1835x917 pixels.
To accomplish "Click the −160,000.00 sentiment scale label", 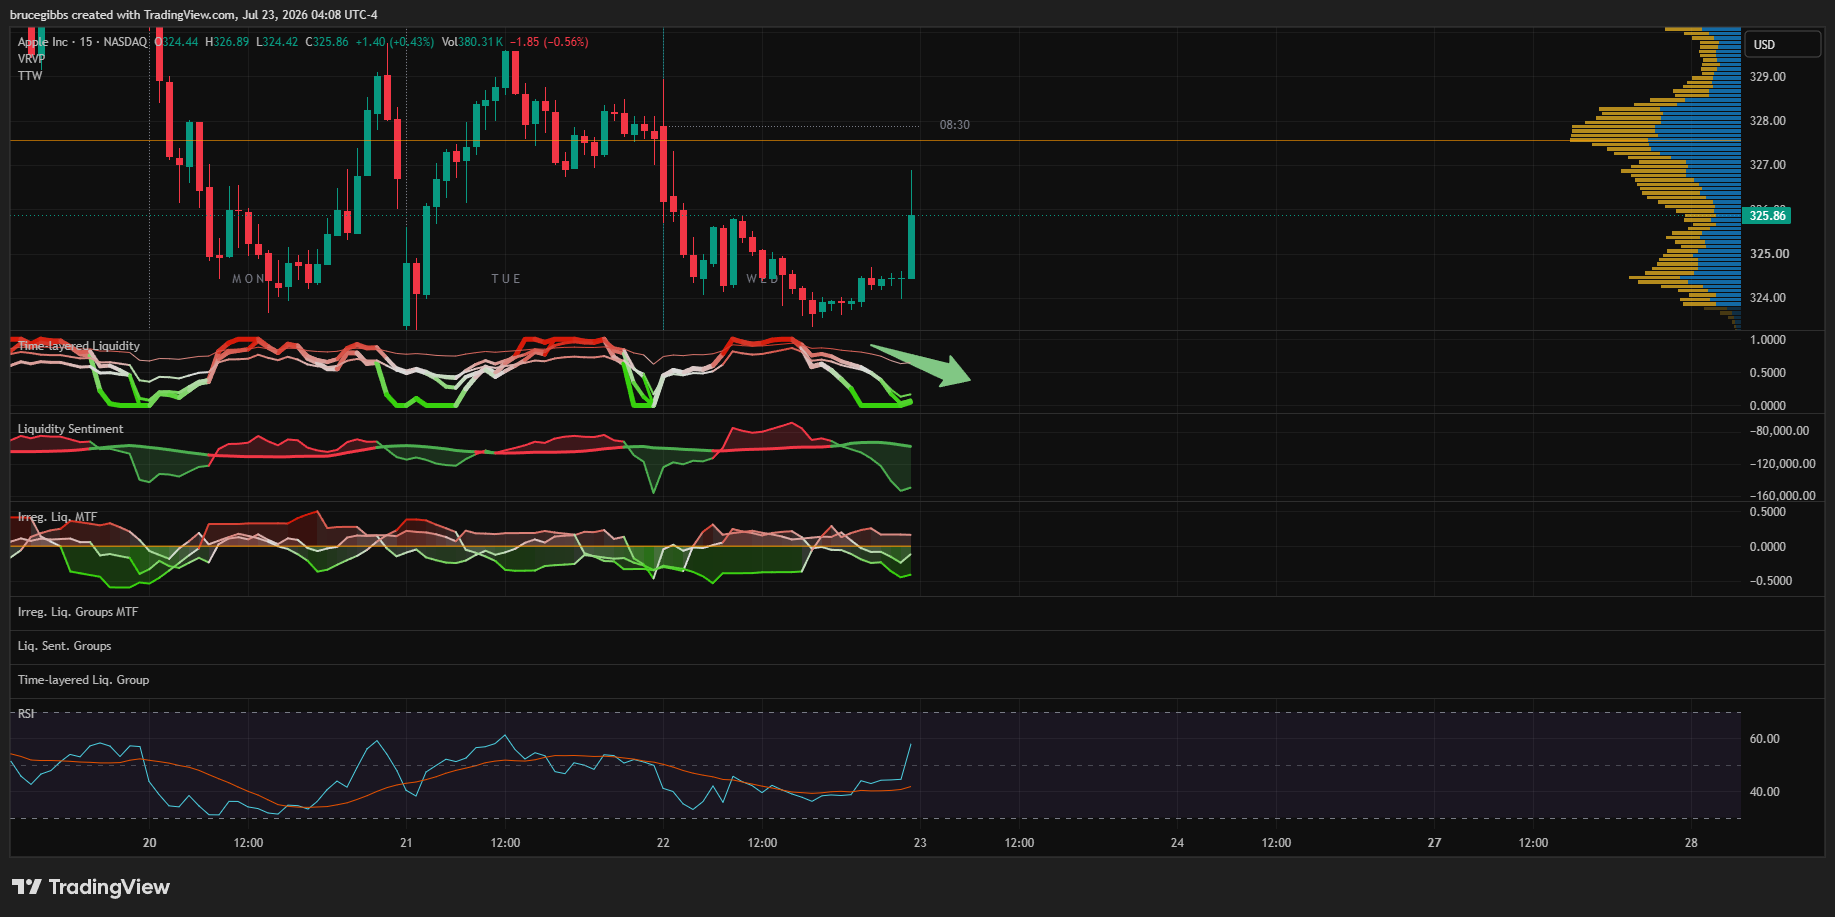I will [x=1783, y=496].
